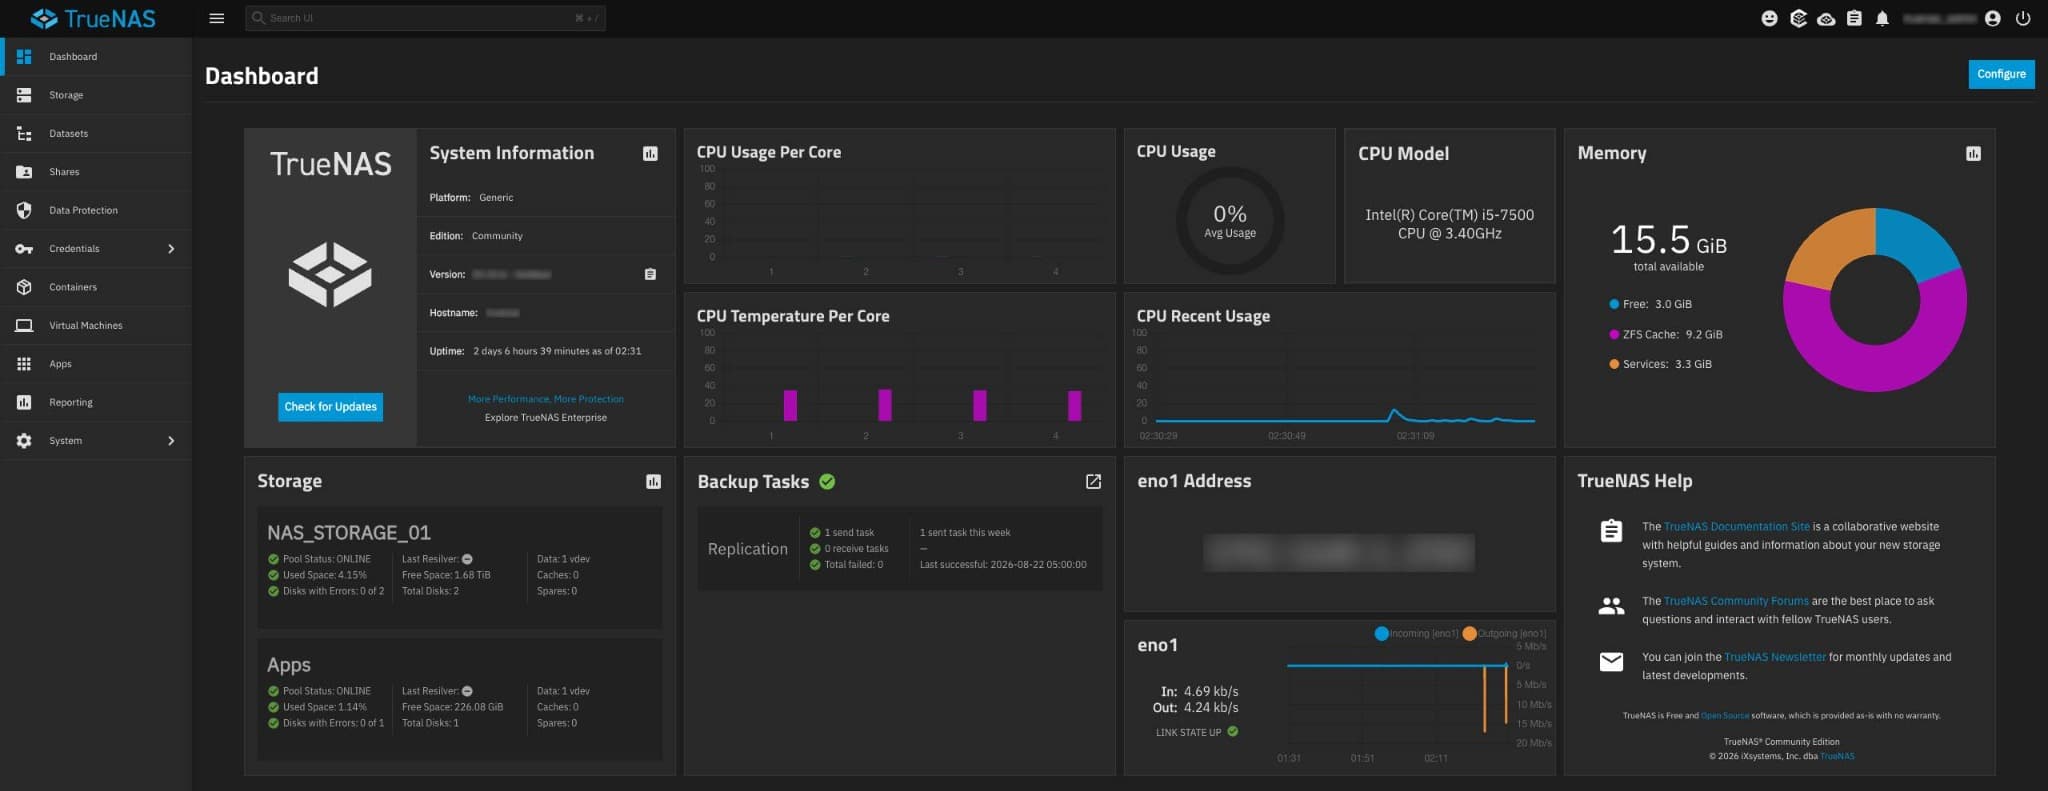Click the Storage drives icon in the sidebar
The width and height of the screenshot is (2048, 791).
click(24, 95)
